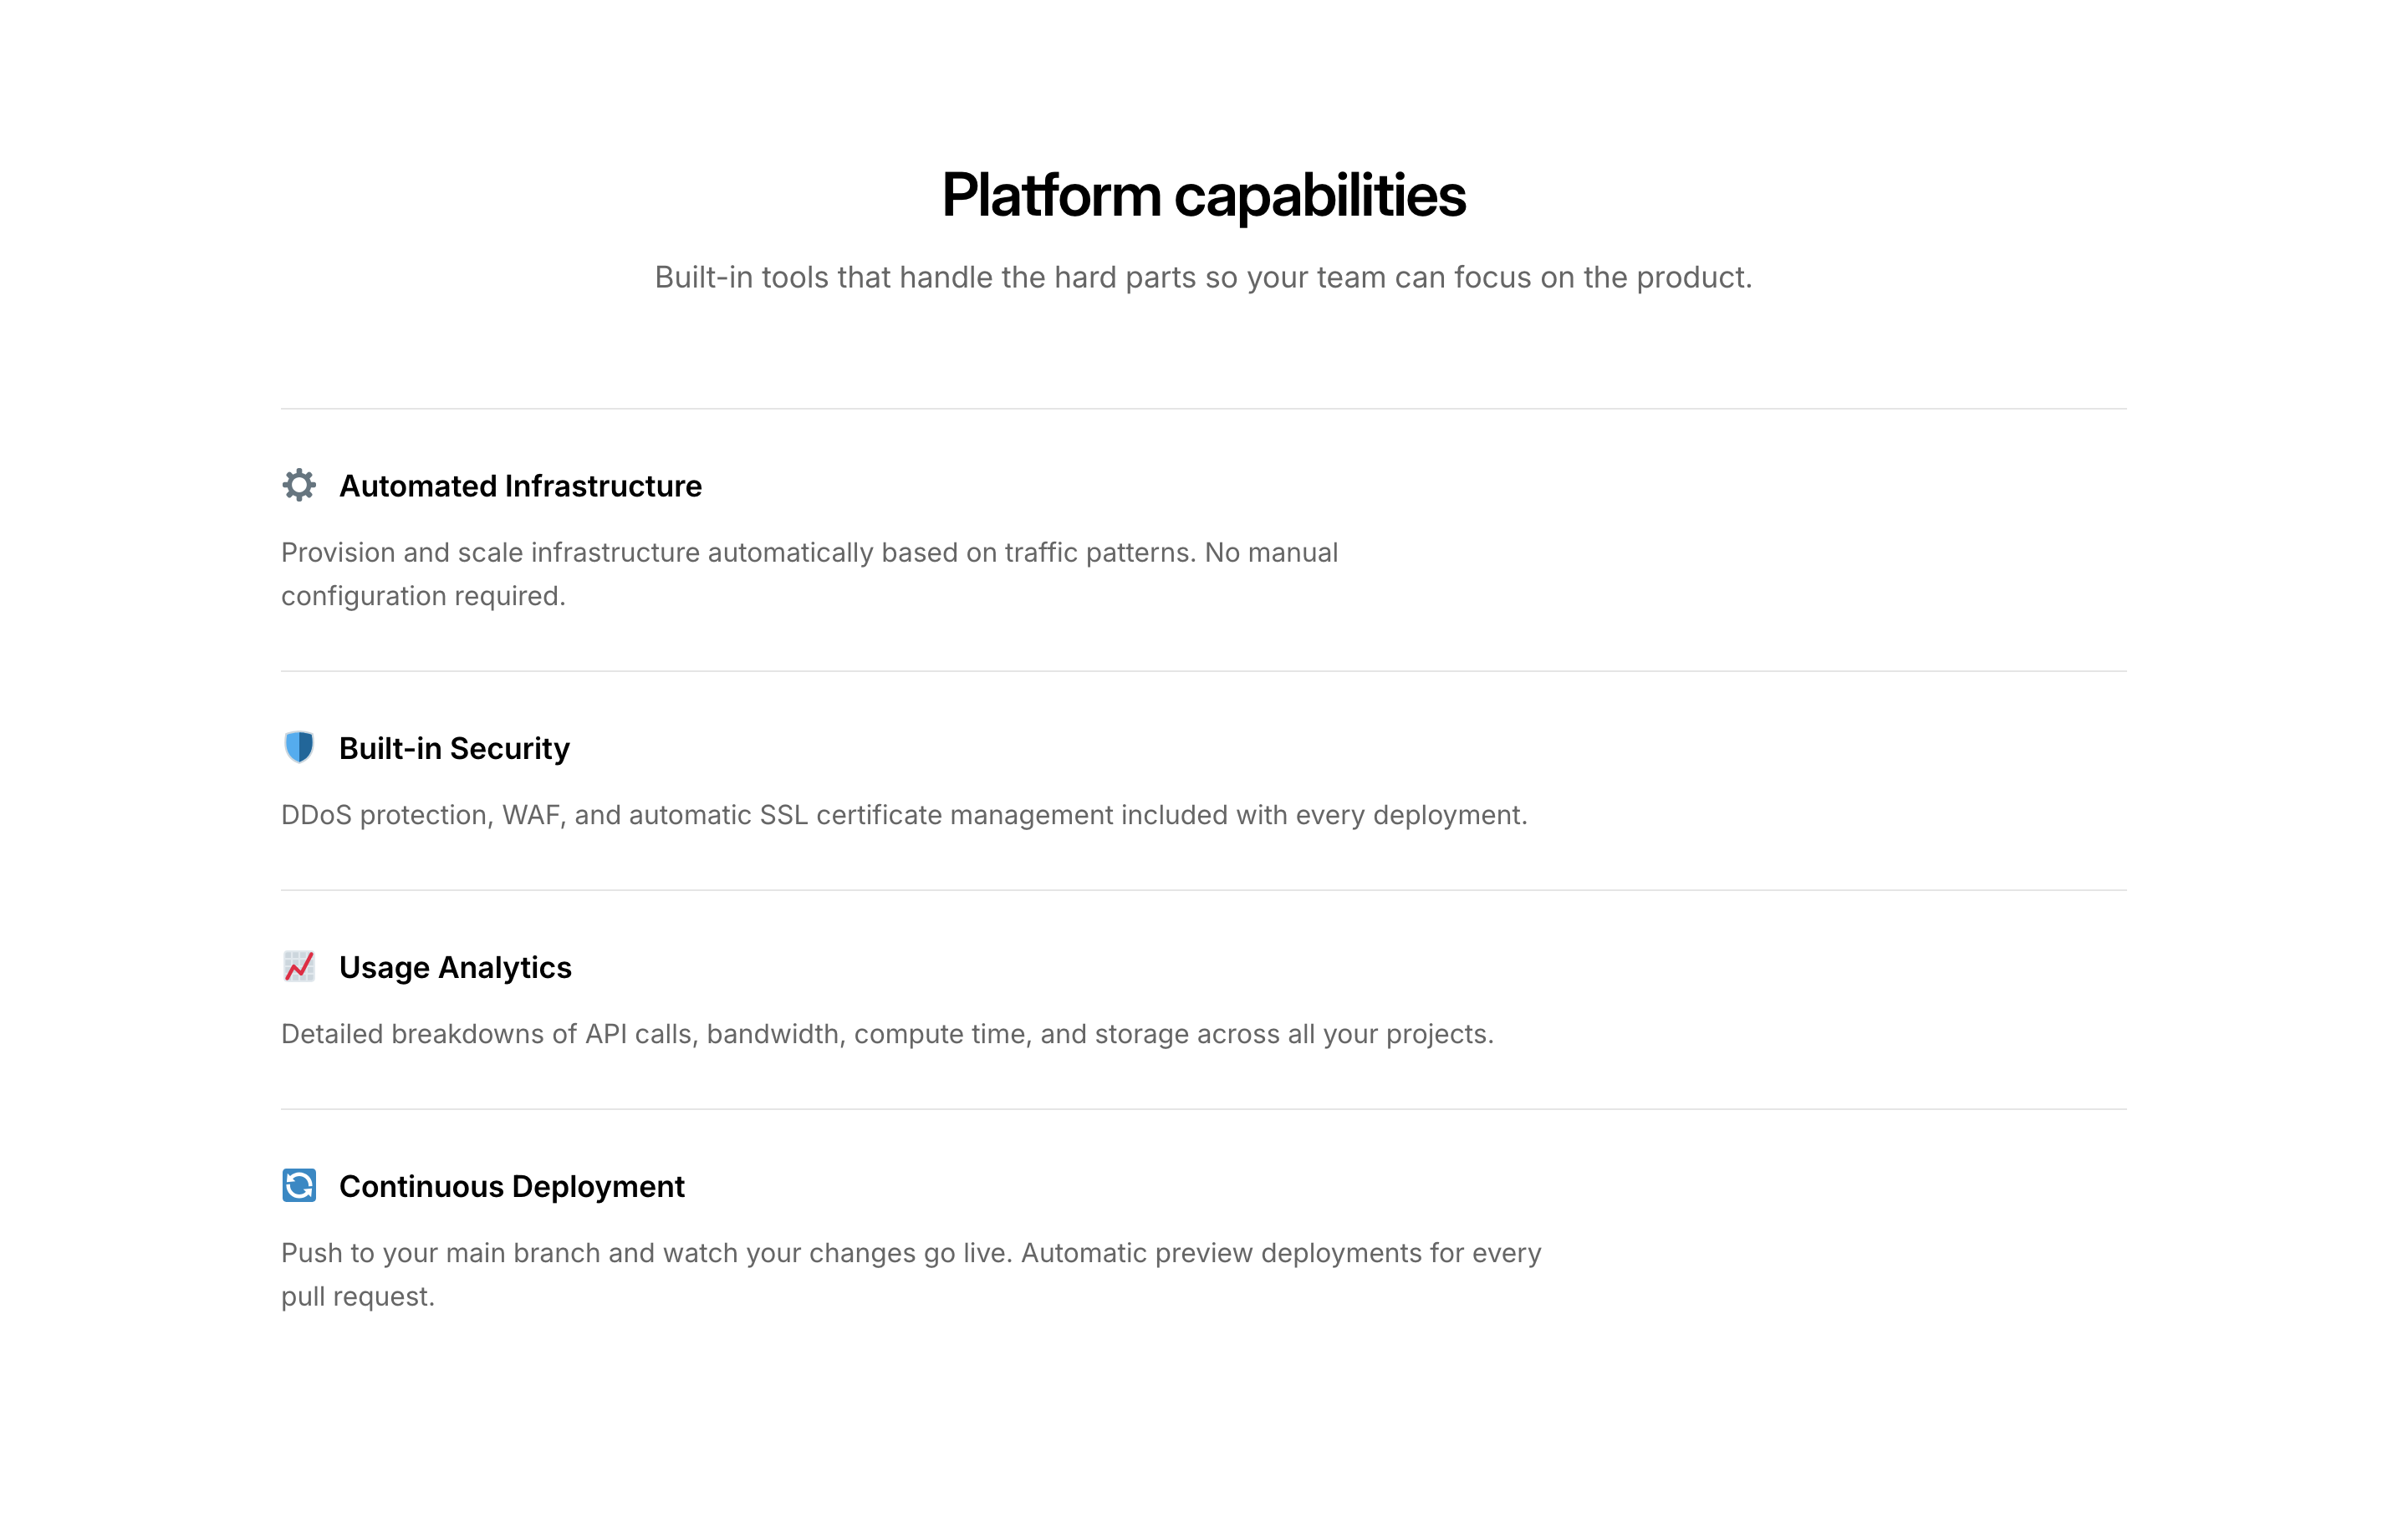Select the Automated Infrastructure heading
The image size is (2408, 1533).
click(x=520, y=486)
